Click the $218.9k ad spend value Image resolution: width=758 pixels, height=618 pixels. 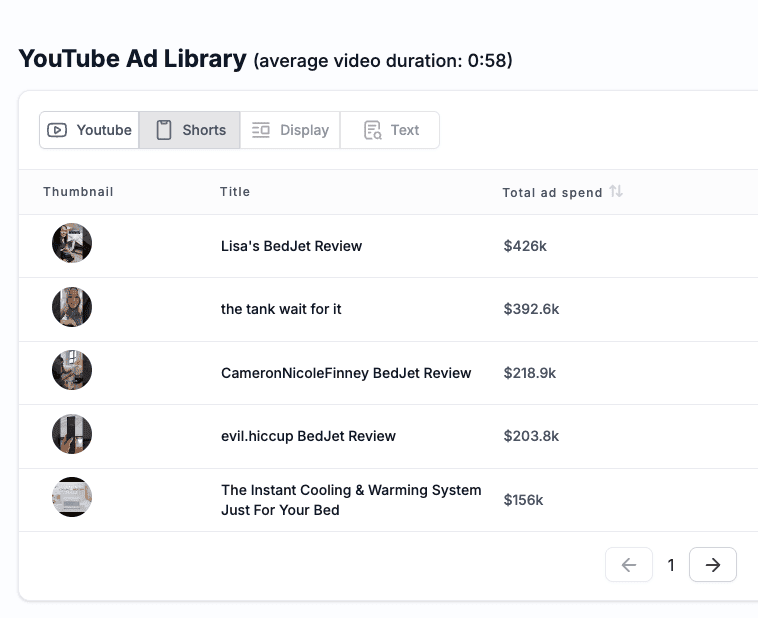point(530,373)
